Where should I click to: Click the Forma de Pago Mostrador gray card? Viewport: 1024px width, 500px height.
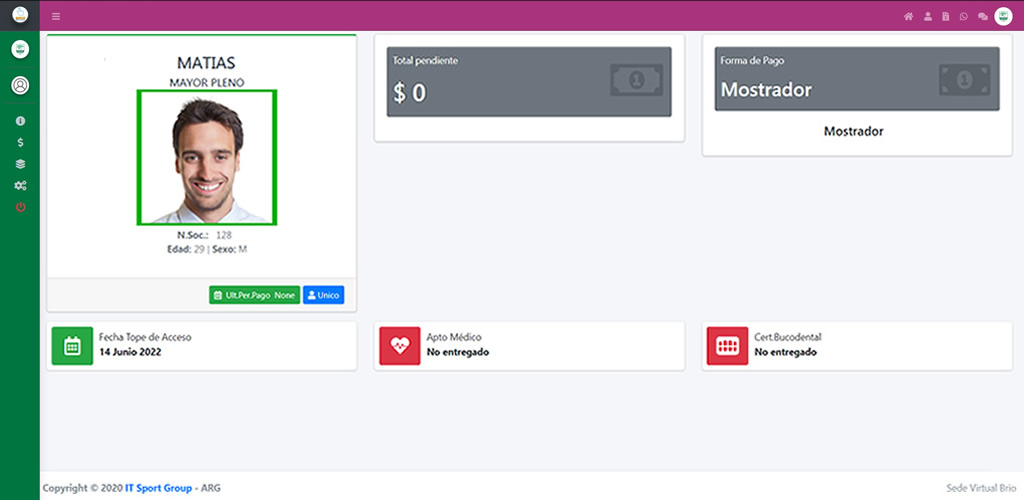click(857, 79)
